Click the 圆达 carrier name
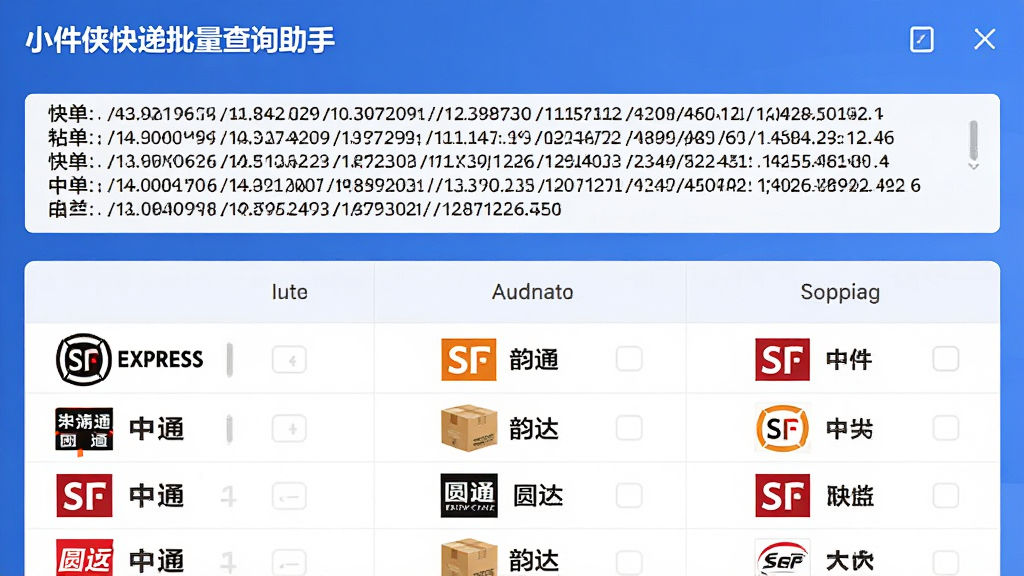 pos(537,496)
